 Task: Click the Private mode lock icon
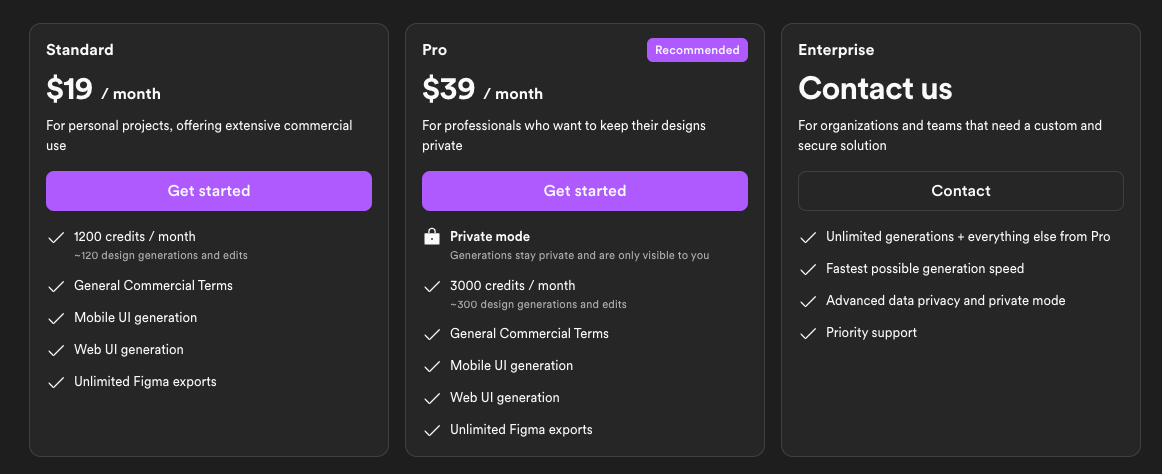click(431, 237)
